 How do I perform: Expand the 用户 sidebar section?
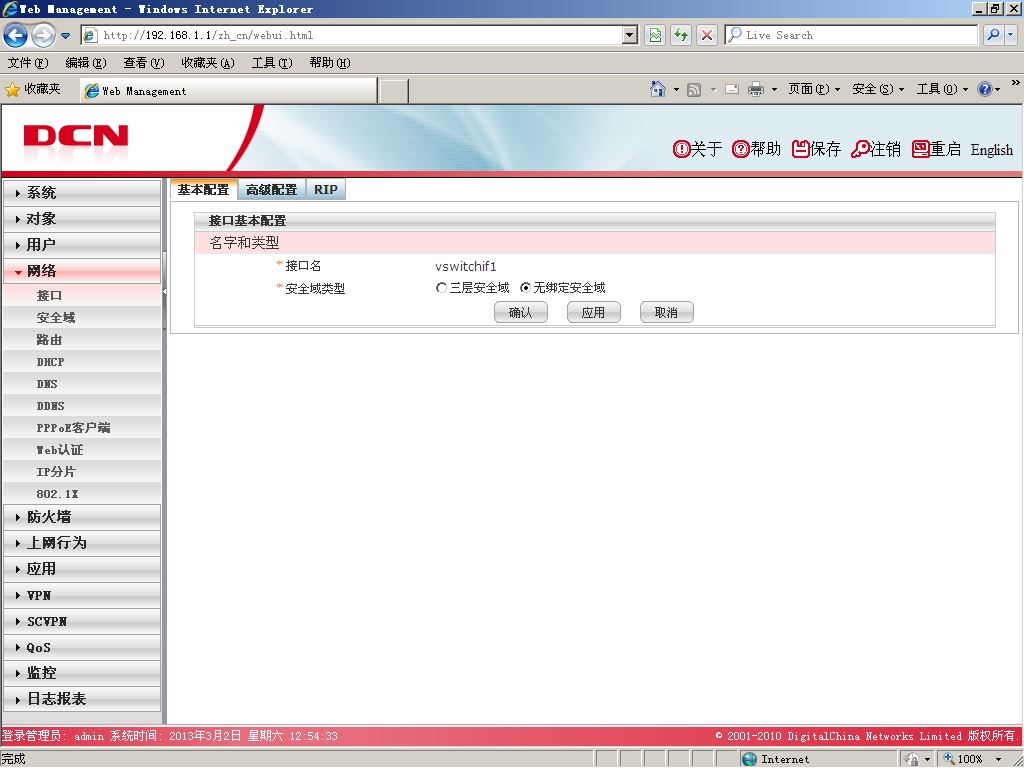pyautogui.click(x=82, y=245)
